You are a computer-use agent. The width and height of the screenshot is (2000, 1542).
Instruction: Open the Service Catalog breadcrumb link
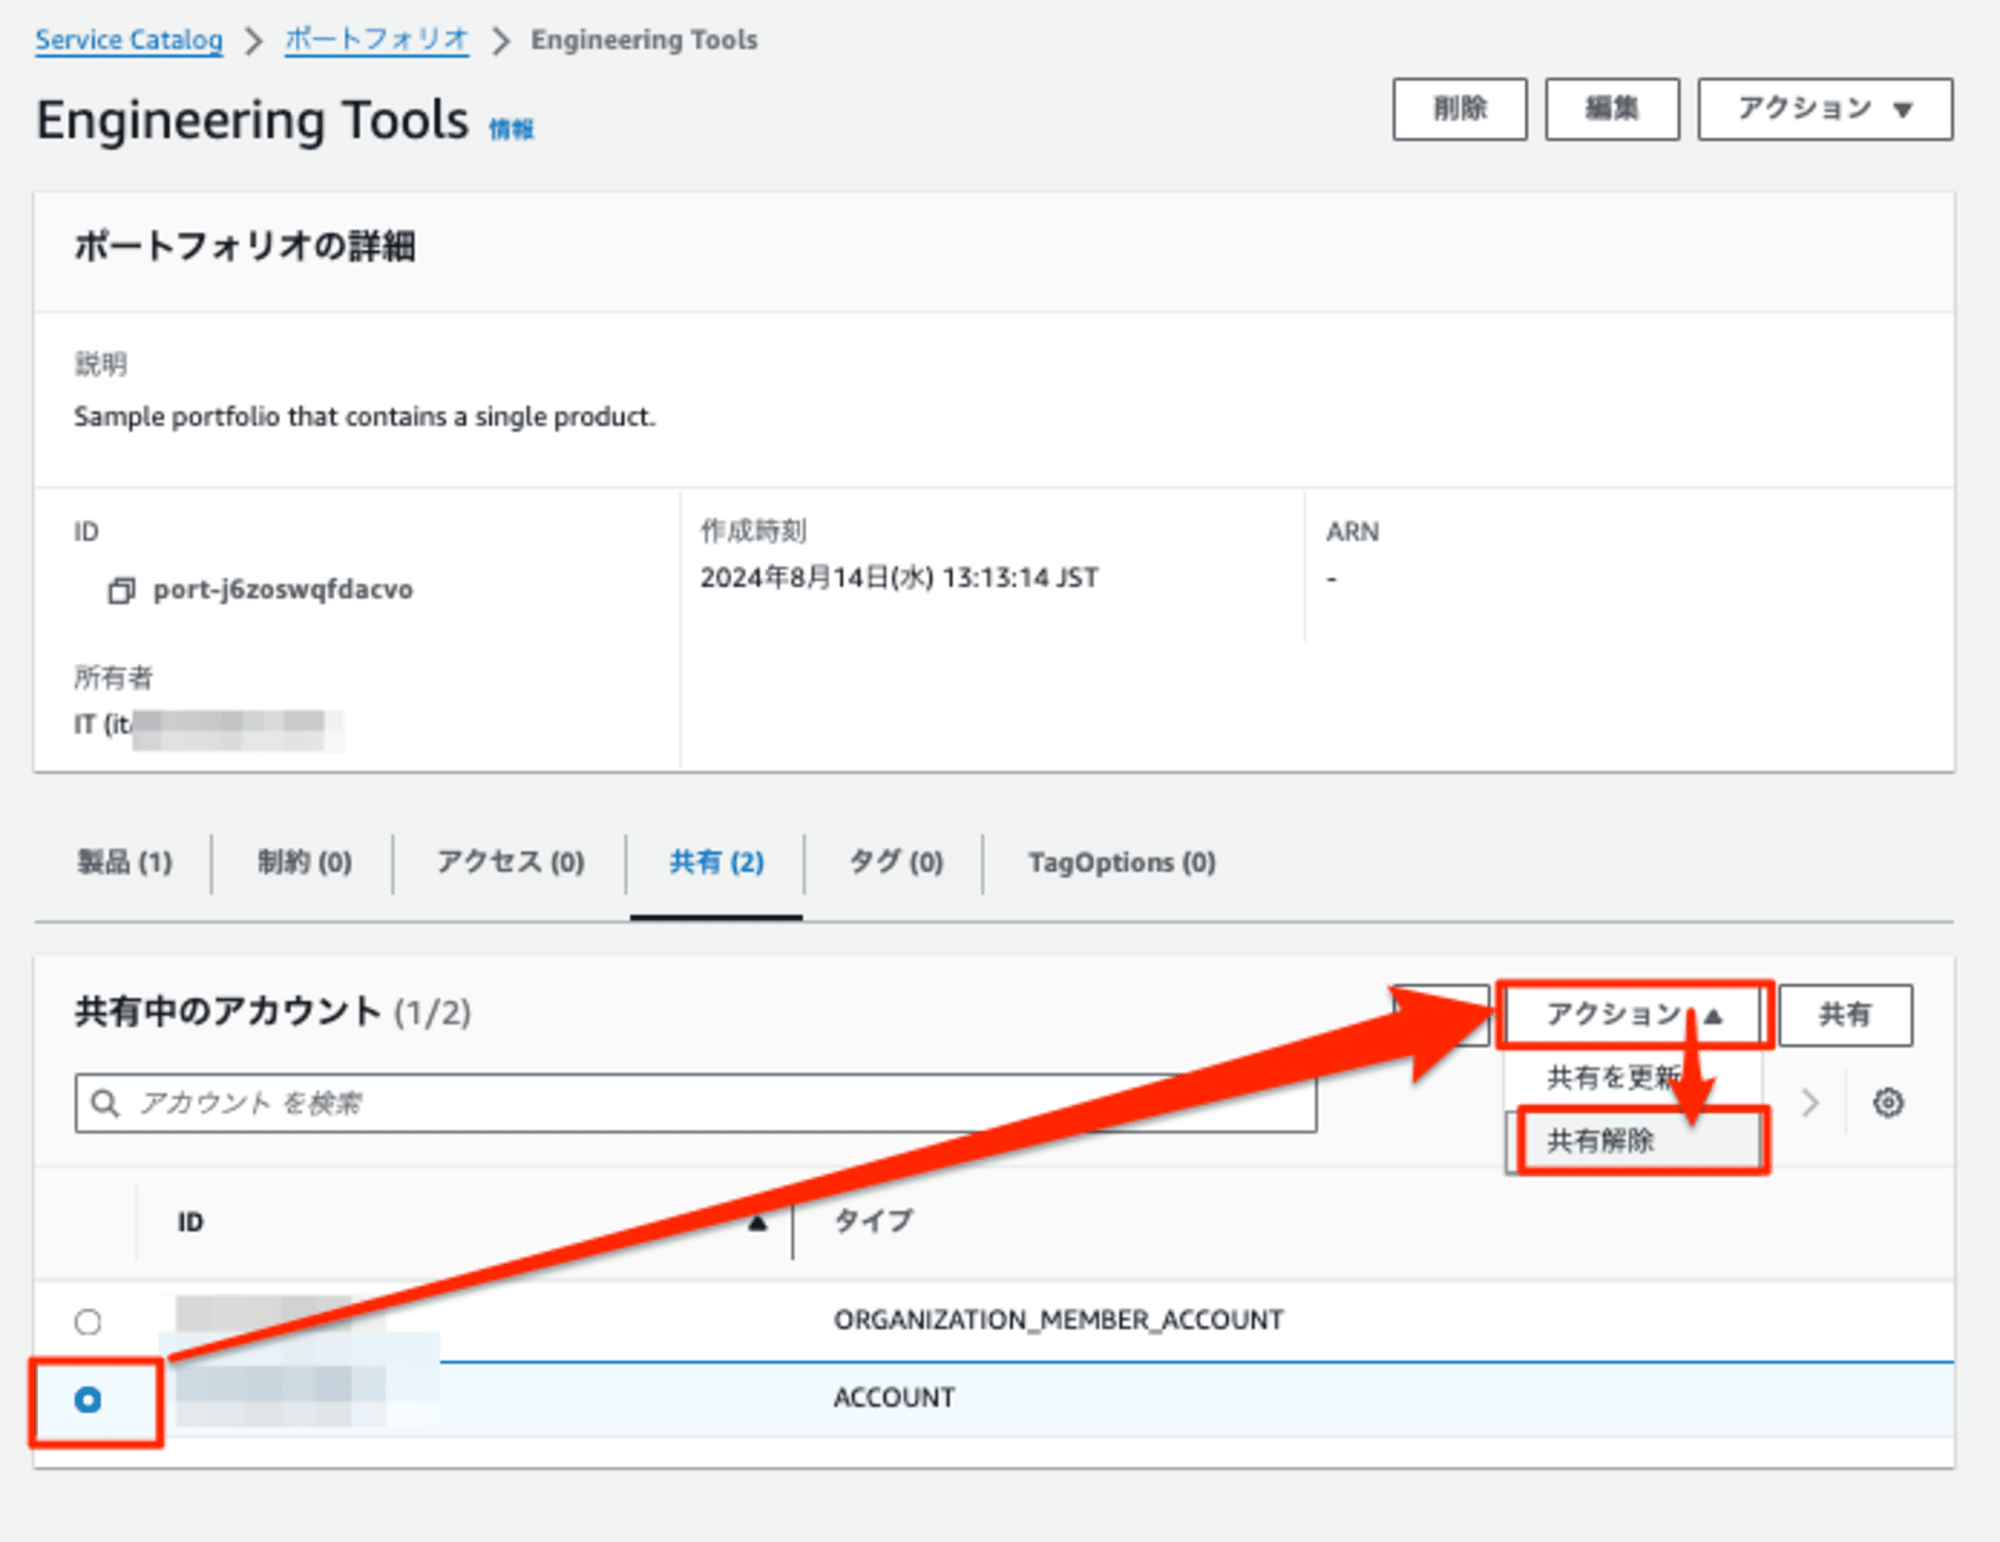(129, 40)
